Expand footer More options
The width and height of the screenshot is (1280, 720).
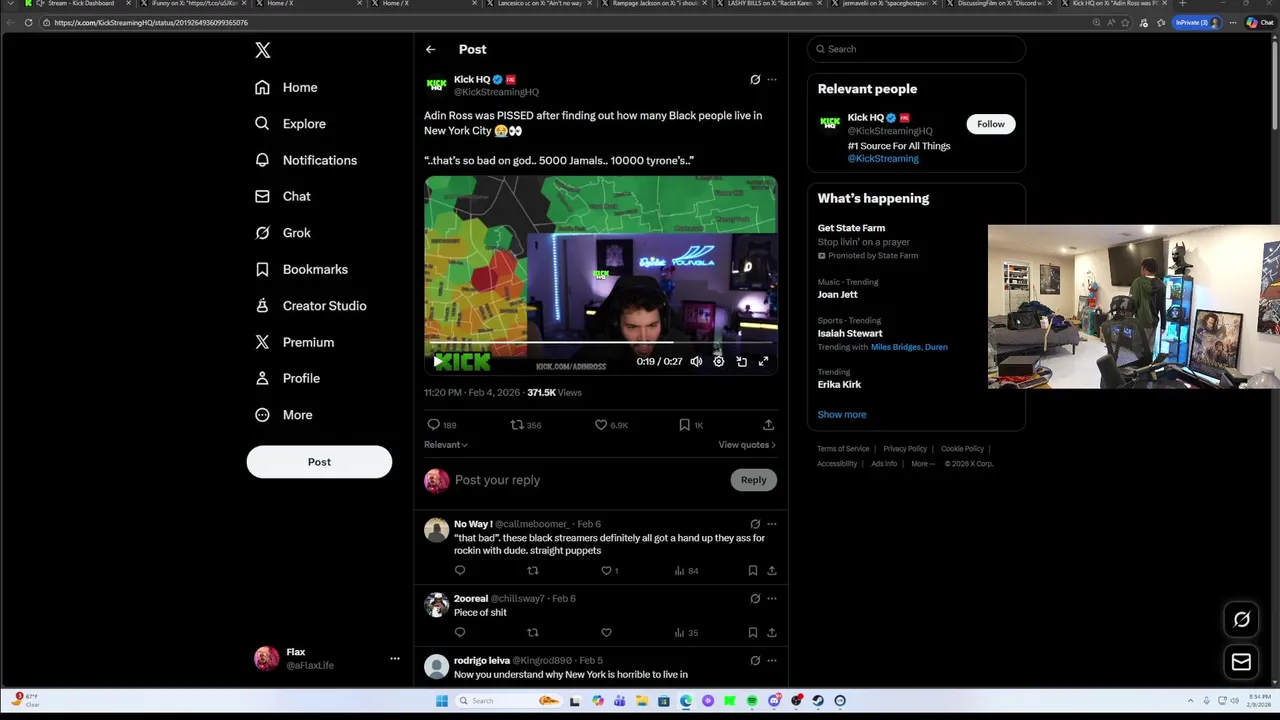(x=923, y=464)
